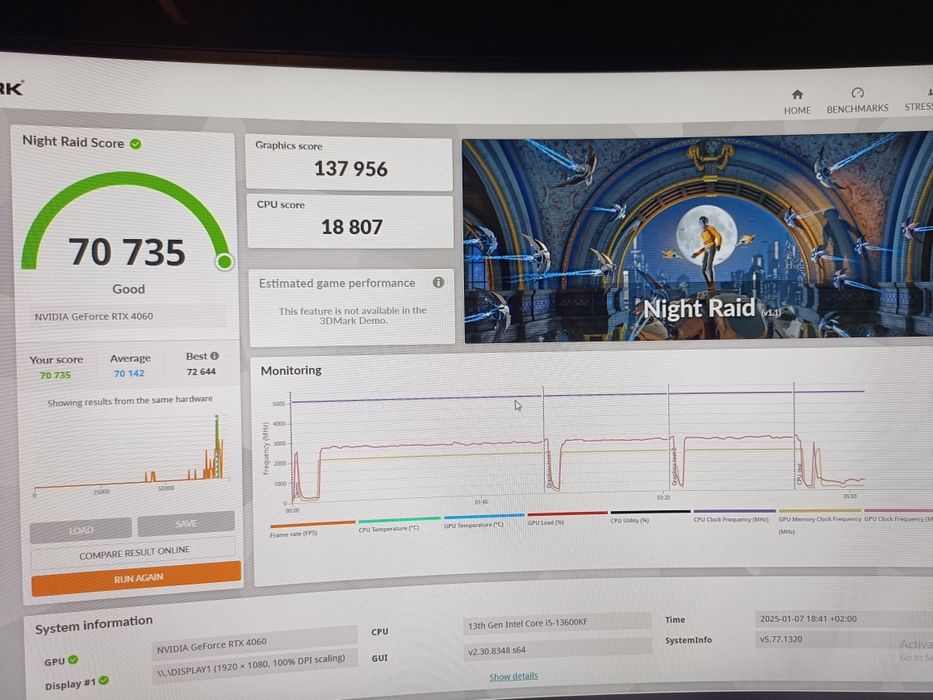Click the Estimated game performance info icon
This screenshot has width=933, height=700.
point(439,282)
